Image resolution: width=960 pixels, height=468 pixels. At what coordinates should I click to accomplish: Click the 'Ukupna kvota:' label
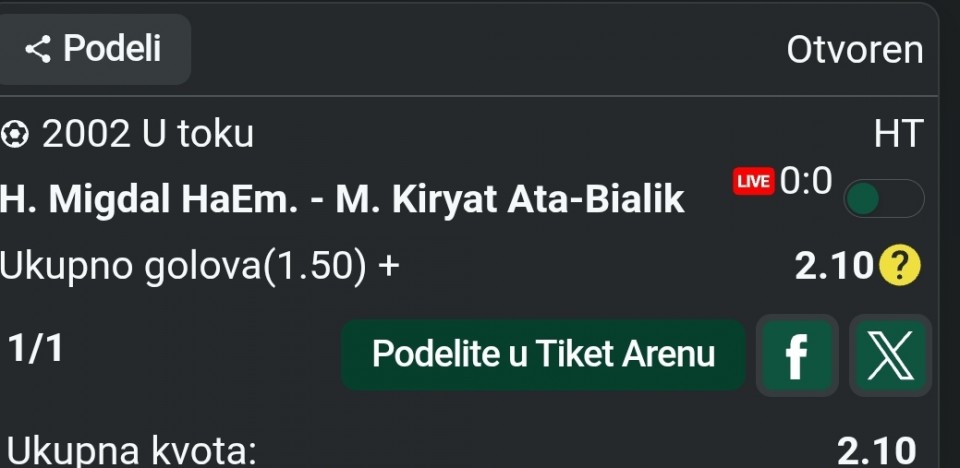point(128,451)
